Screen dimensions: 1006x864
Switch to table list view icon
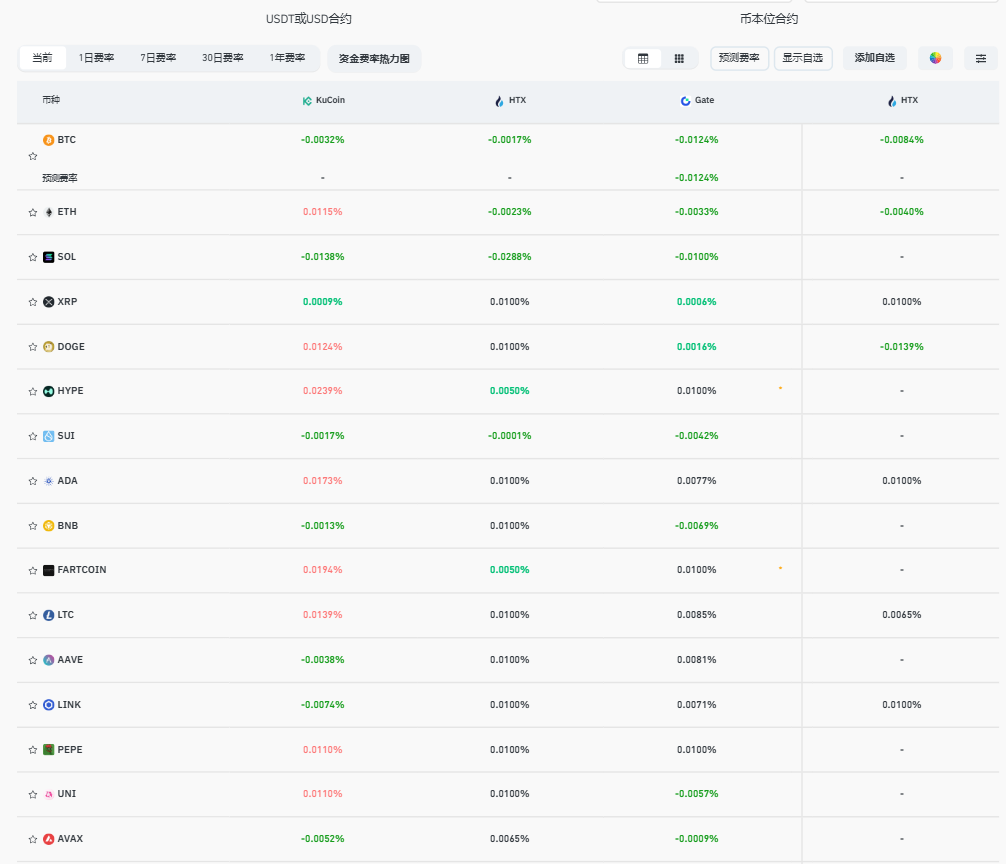[643, 59]
